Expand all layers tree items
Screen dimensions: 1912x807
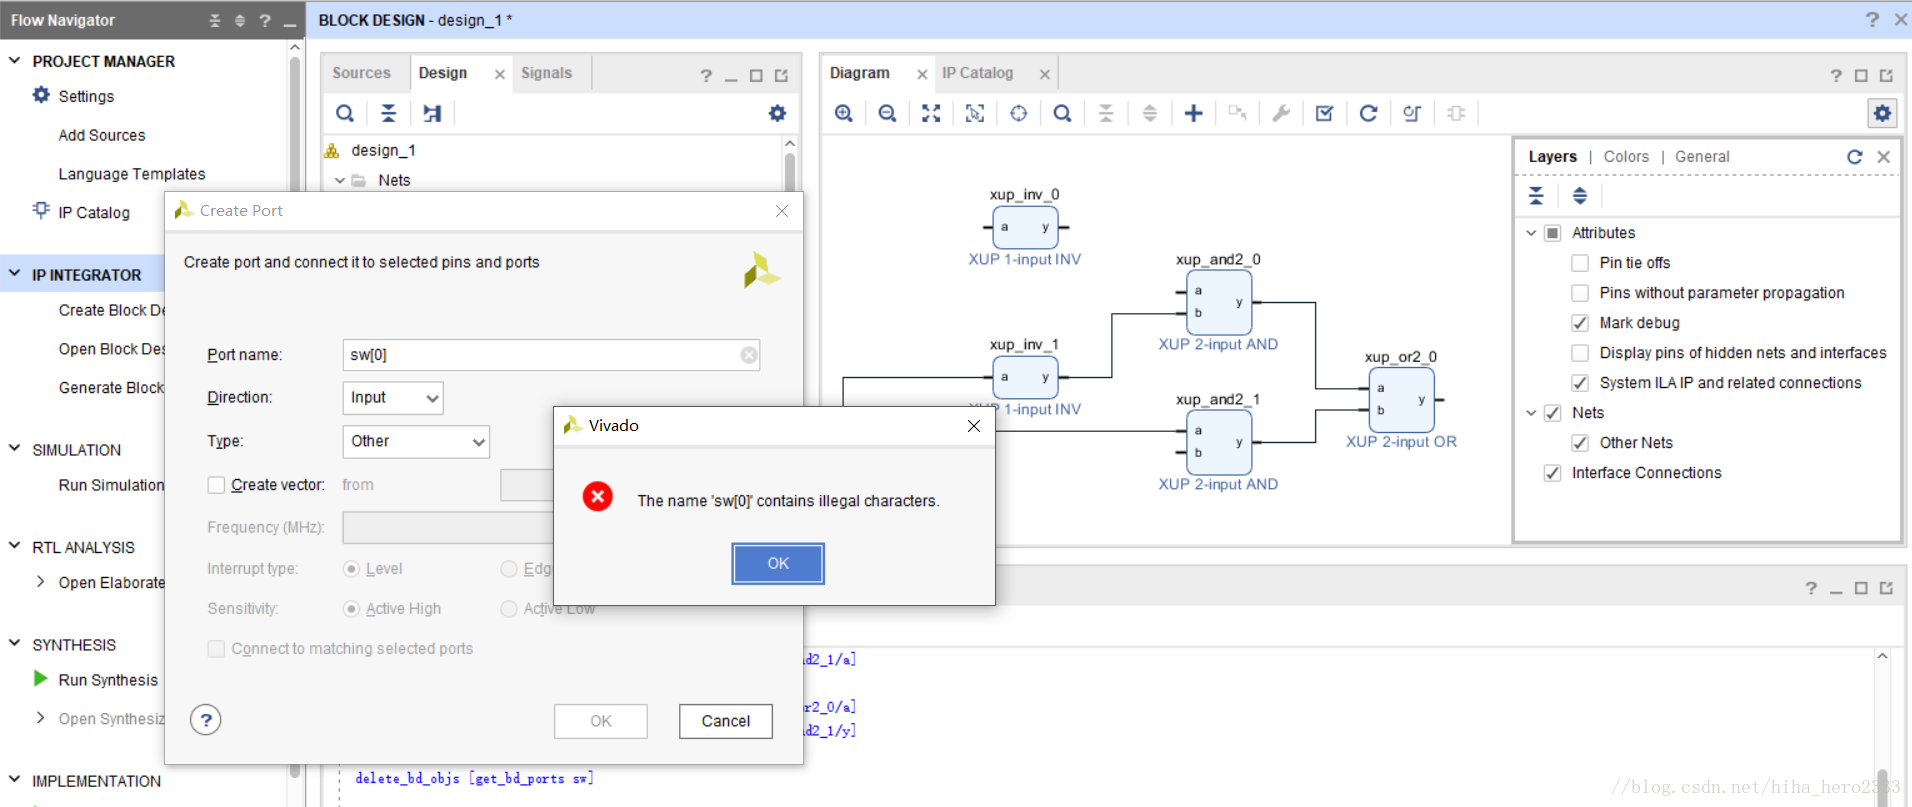pos(1580,195)
